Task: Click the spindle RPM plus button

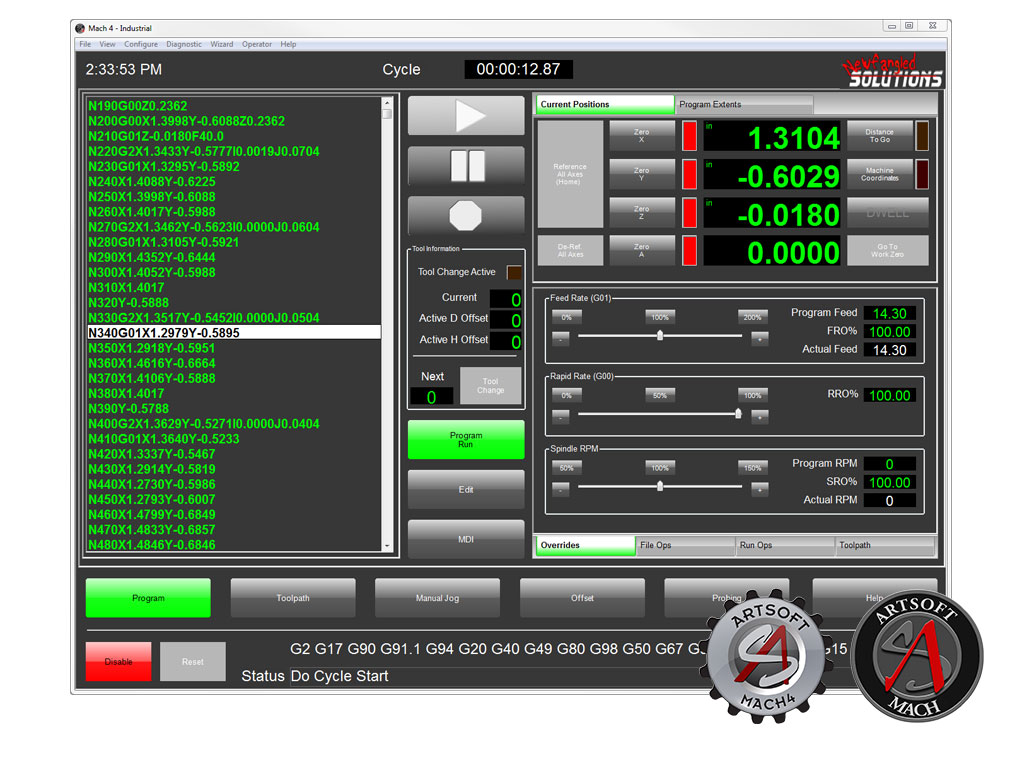Action: [759, 490]
